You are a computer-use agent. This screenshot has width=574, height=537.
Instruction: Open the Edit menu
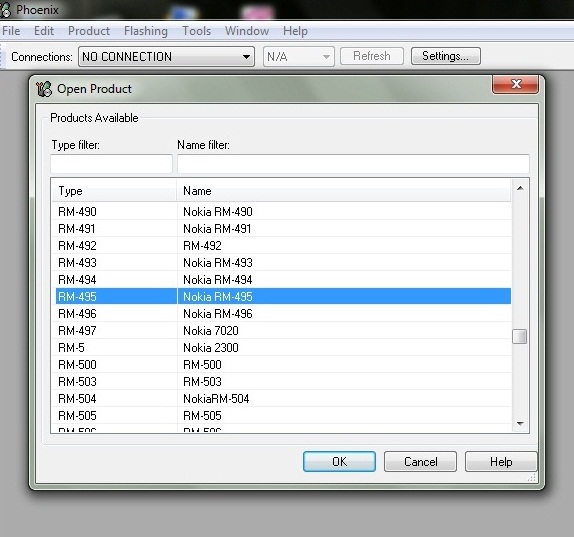(x=44, y=31)
